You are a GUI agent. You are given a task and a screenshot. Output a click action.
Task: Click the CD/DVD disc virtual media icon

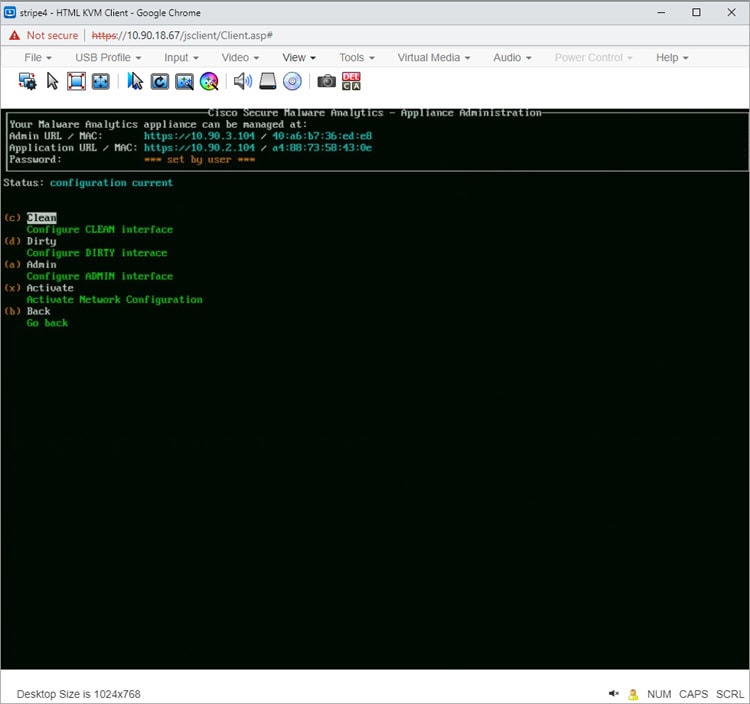click(x=292, y=81)
